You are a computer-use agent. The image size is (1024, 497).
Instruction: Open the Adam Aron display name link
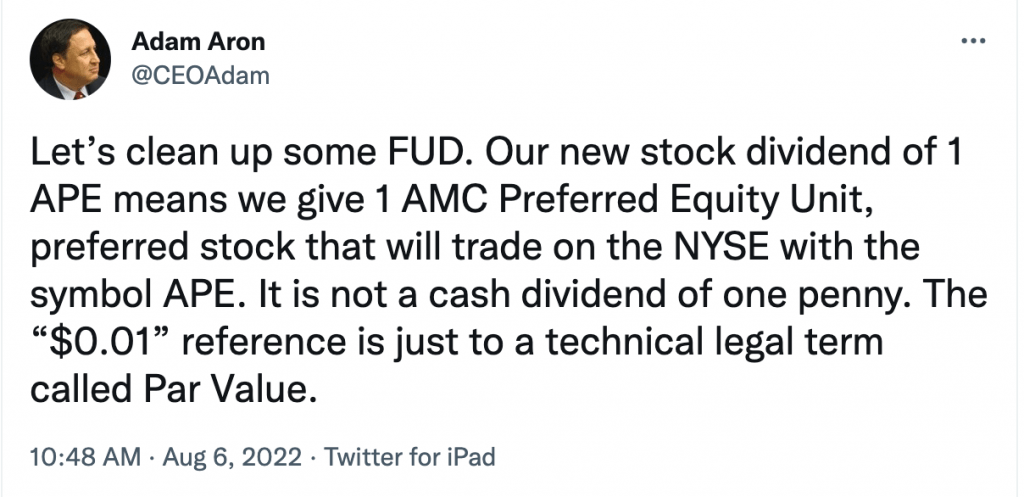[198, 42]
